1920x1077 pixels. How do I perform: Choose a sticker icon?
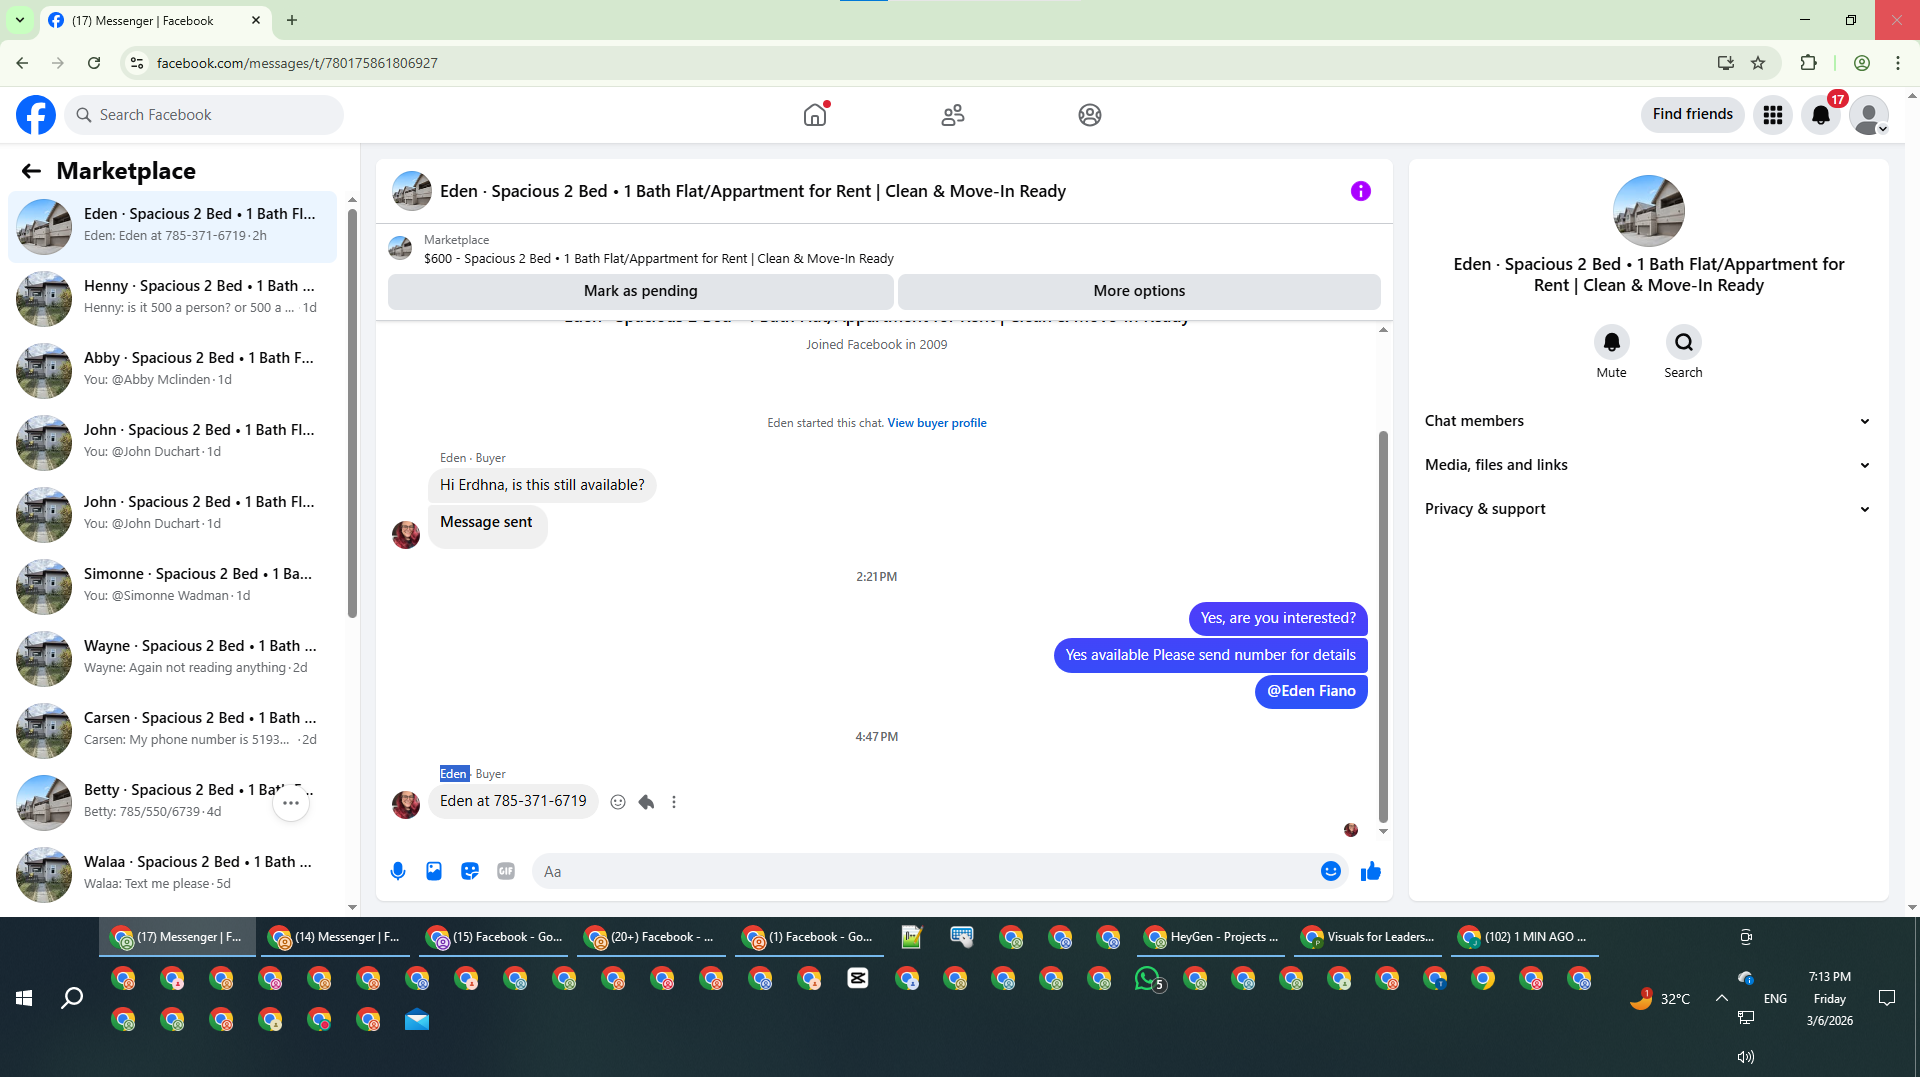(x=470, y=871)
